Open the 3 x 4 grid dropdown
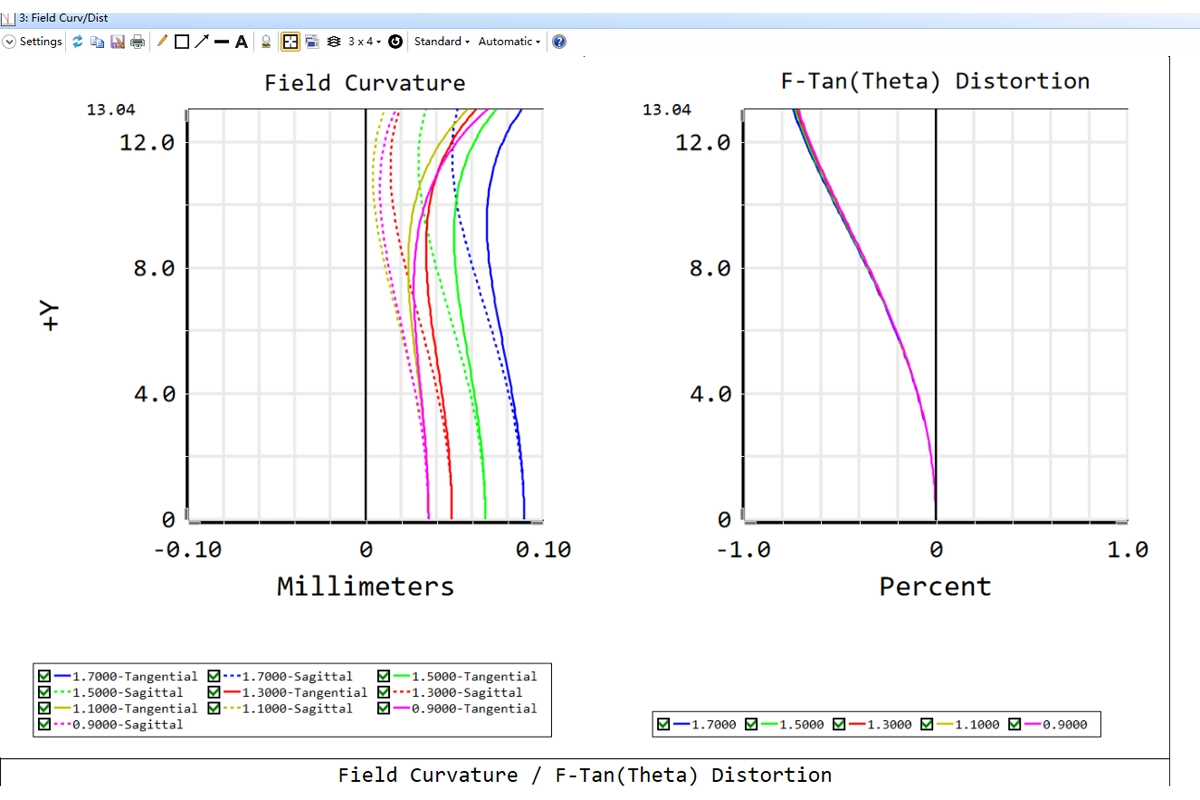 pos(364,42)
